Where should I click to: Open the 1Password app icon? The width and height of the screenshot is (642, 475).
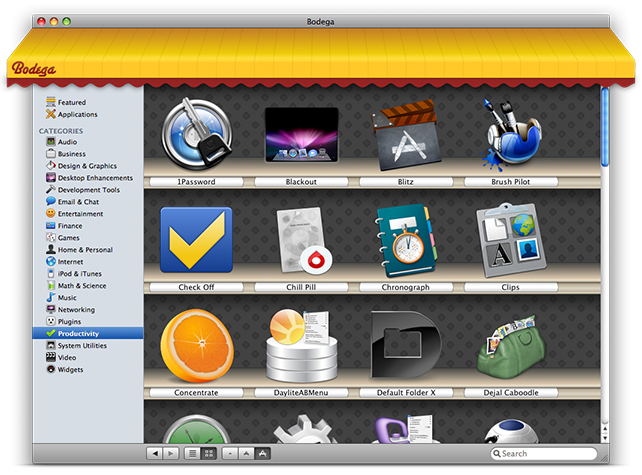tap(197, 134)
